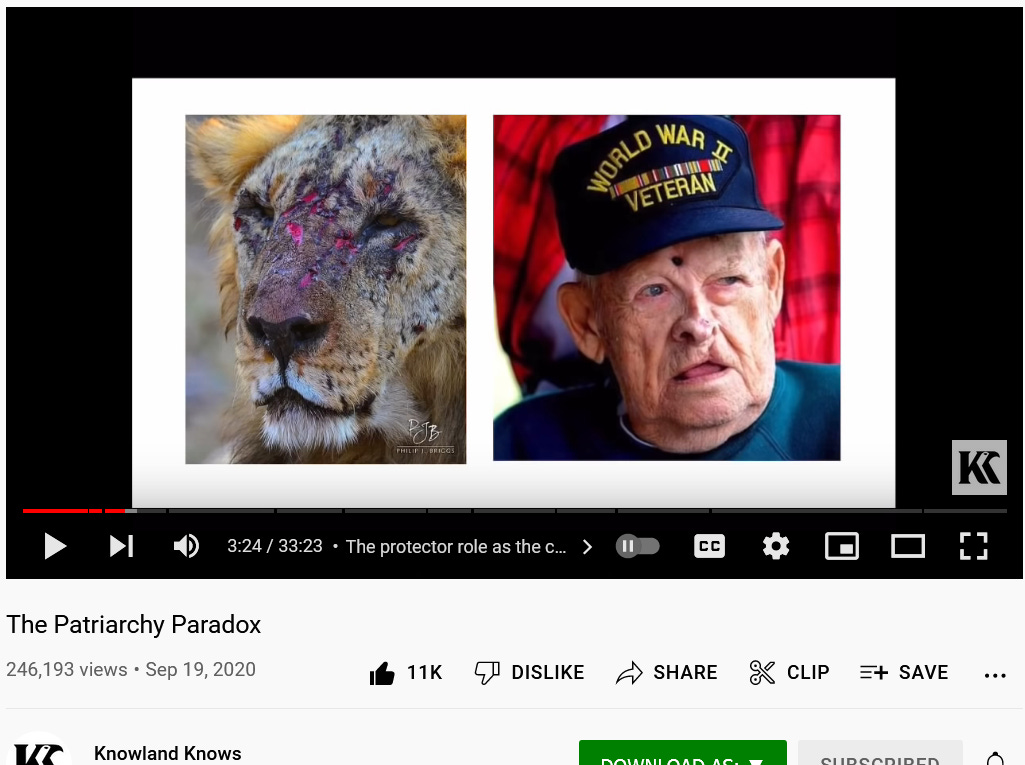The height and width of the screenshot is (765, 1025).
Task: Mute the video volume
Action: point(186,546)
